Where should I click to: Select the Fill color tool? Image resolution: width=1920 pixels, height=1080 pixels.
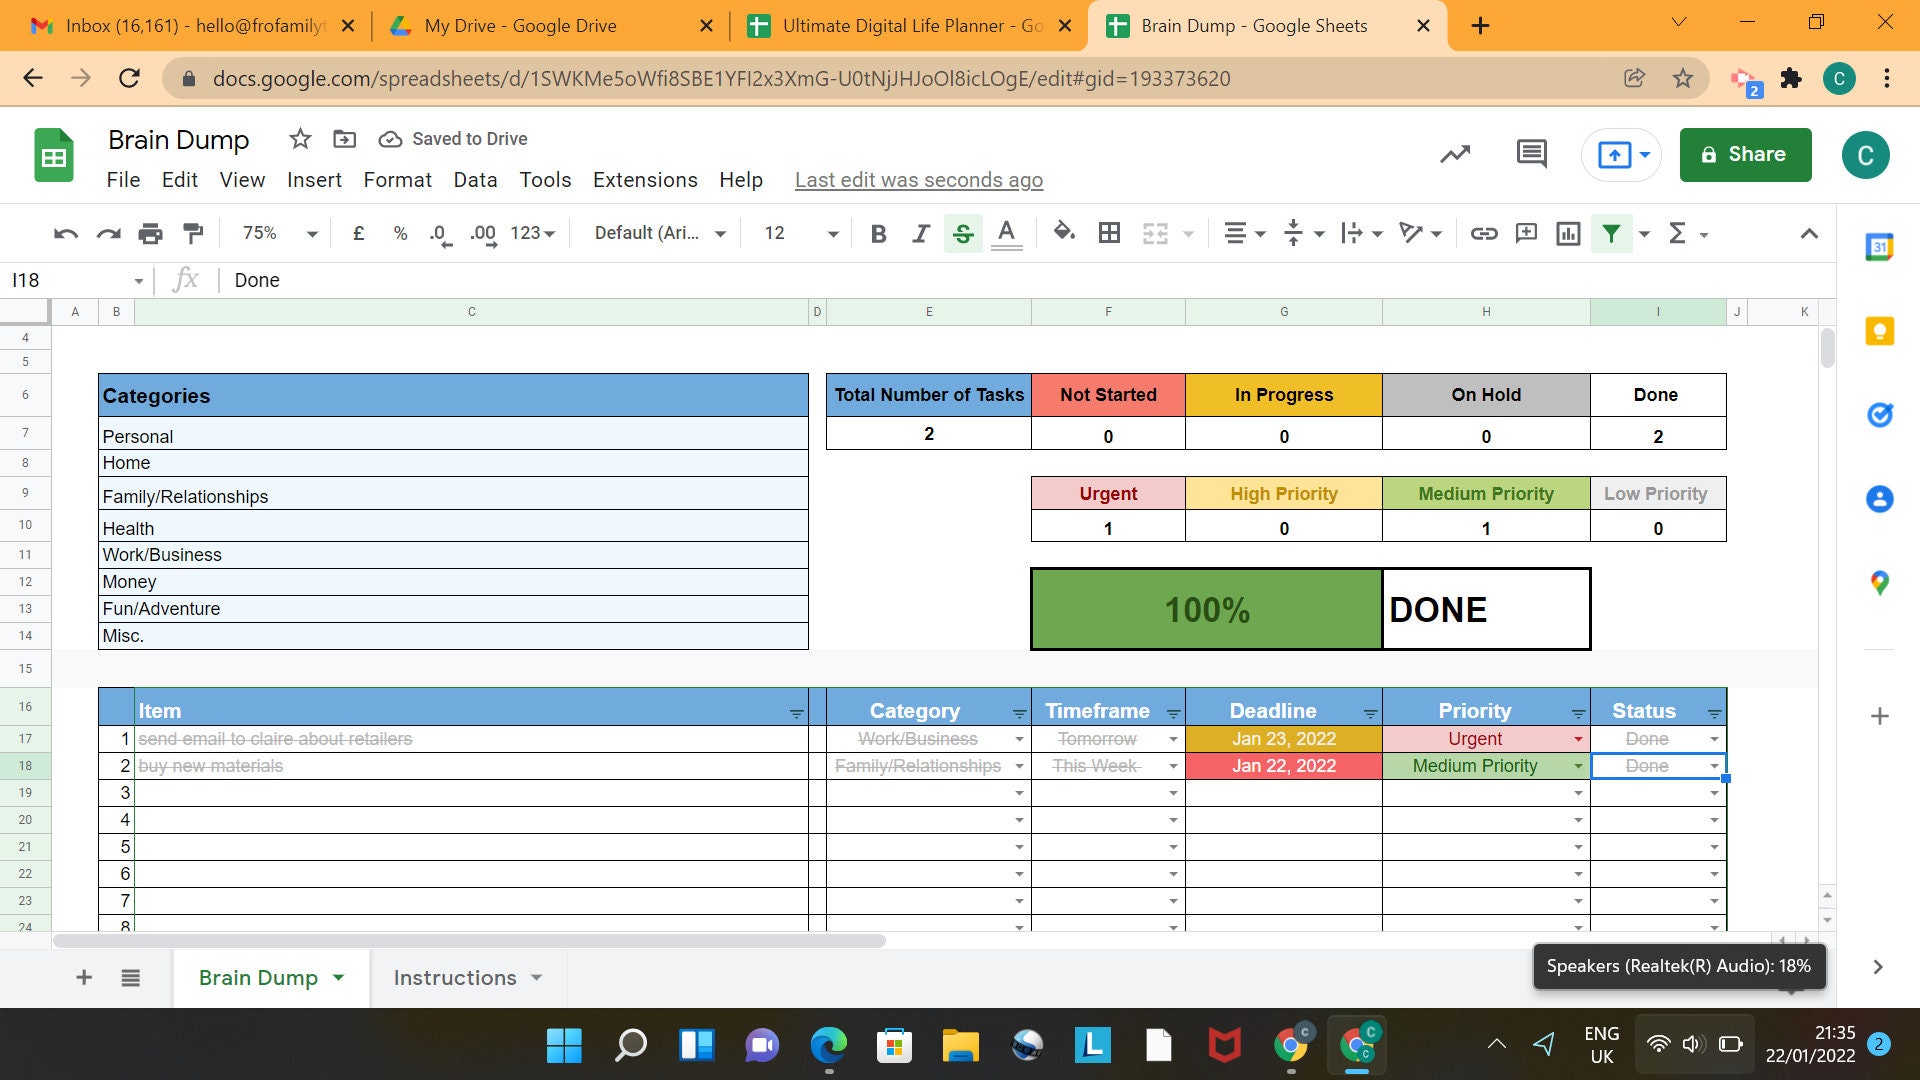tap(1063, 233)
